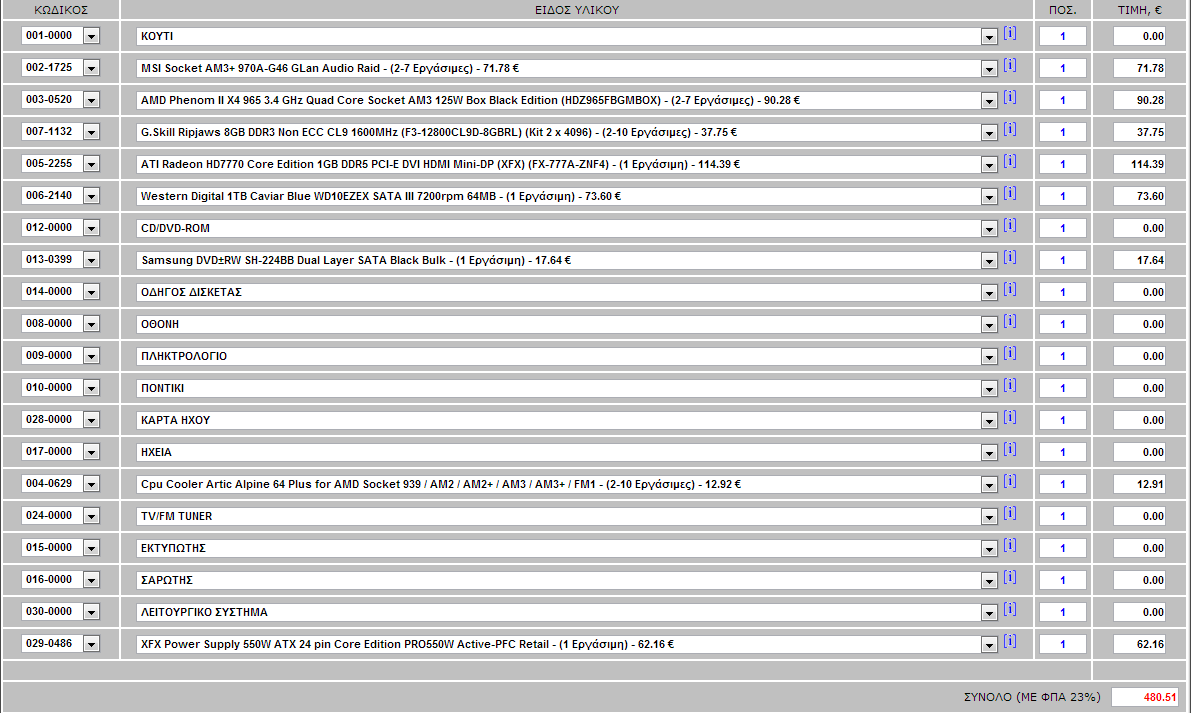1191x713 pixels.
Task: Click price field showing 71.78
Action: pyautogui.click(x=1139, y=68)
